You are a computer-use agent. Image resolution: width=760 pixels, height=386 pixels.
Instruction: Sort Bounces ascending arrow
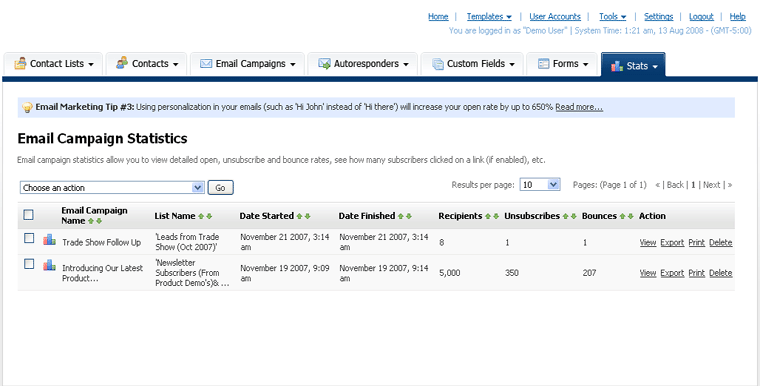coord(623,216)
